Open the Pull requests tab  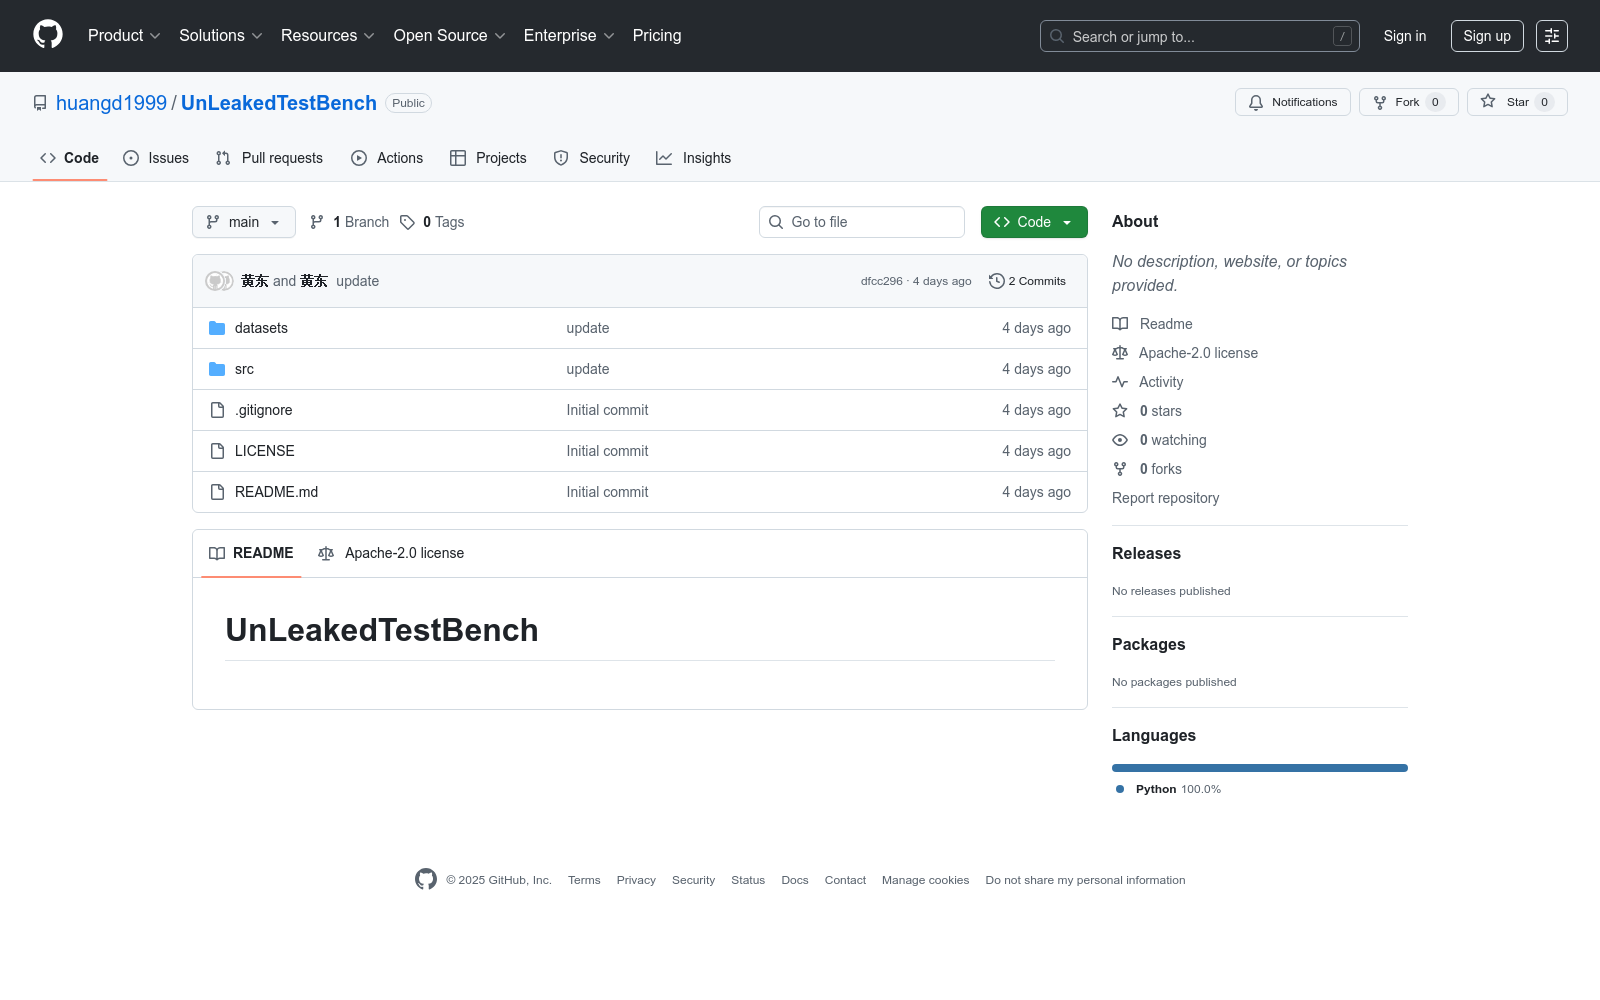(x=269, y=158)
